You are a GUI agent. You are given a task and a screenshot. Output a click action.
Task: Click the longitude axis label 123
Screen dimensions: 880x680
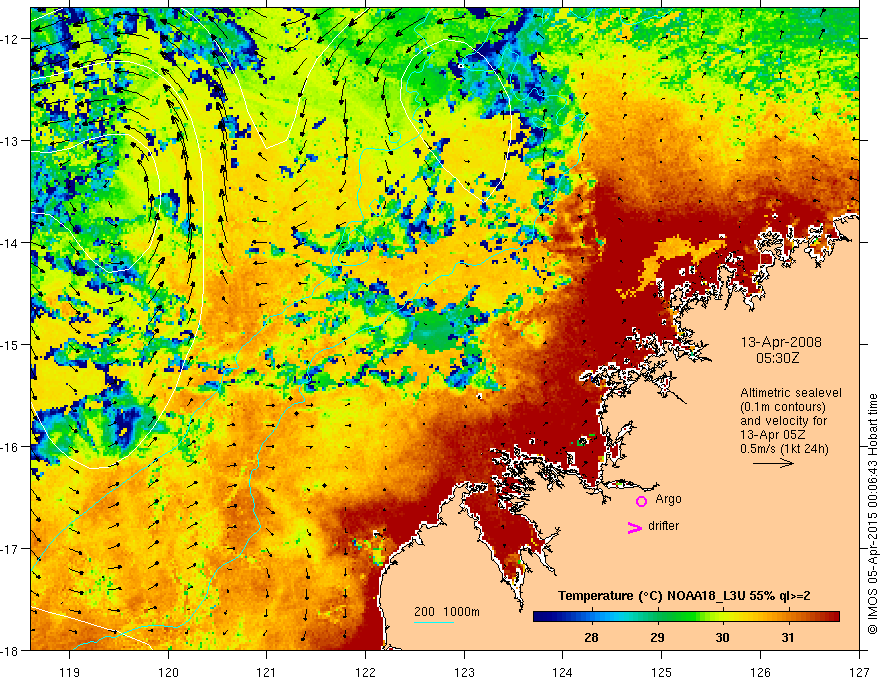coord(464,672)
